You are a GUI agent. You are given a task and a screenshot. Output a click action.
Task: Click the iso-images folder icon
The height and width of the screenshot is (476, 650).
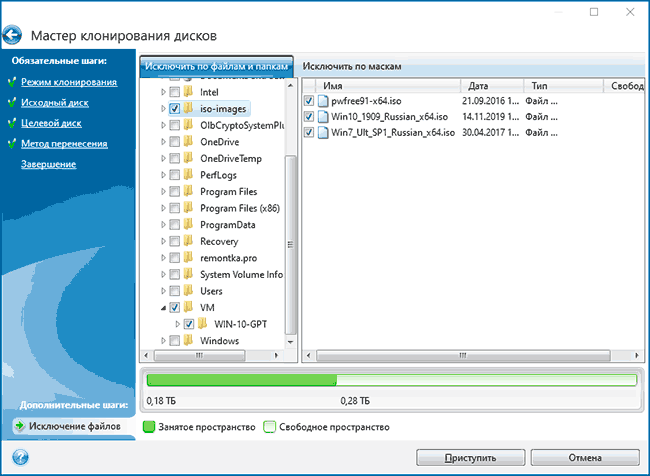189,108
